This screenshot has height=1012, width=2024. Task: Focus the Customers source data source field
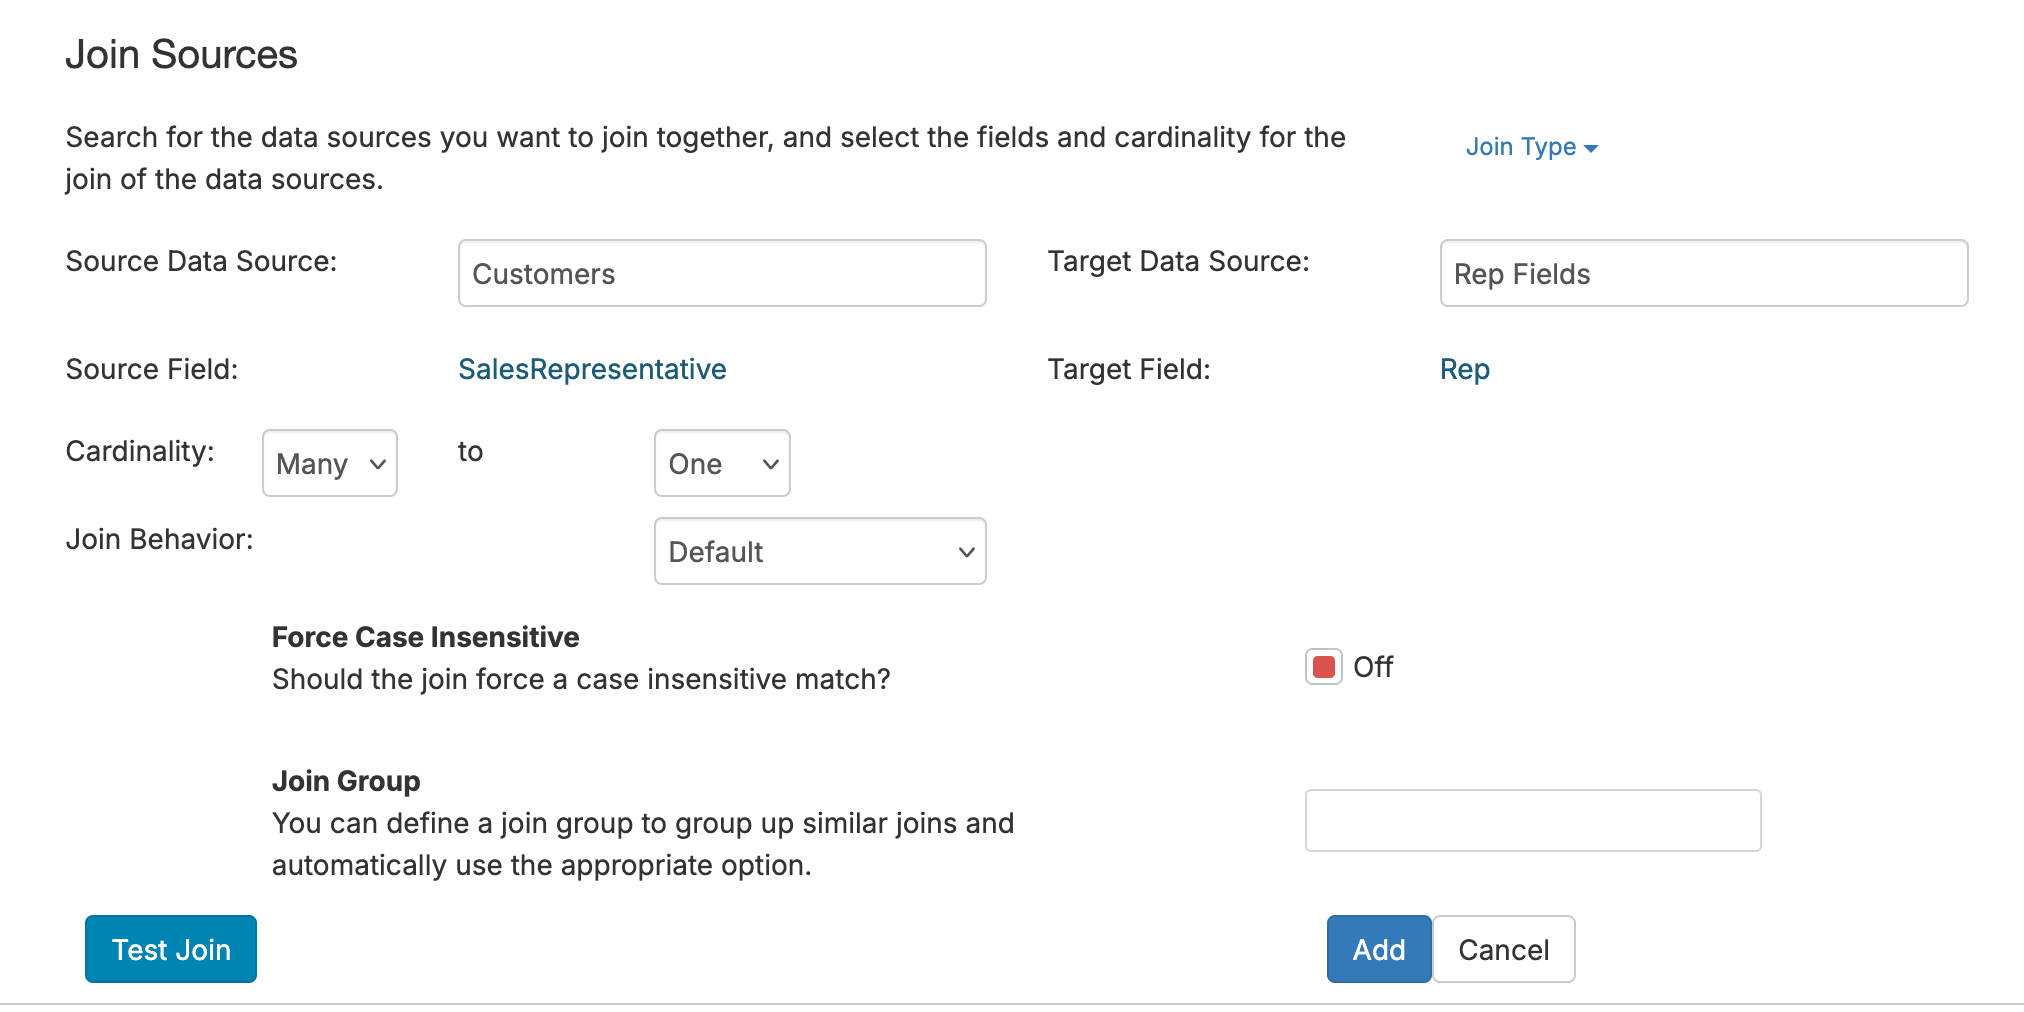click(721, 273)
